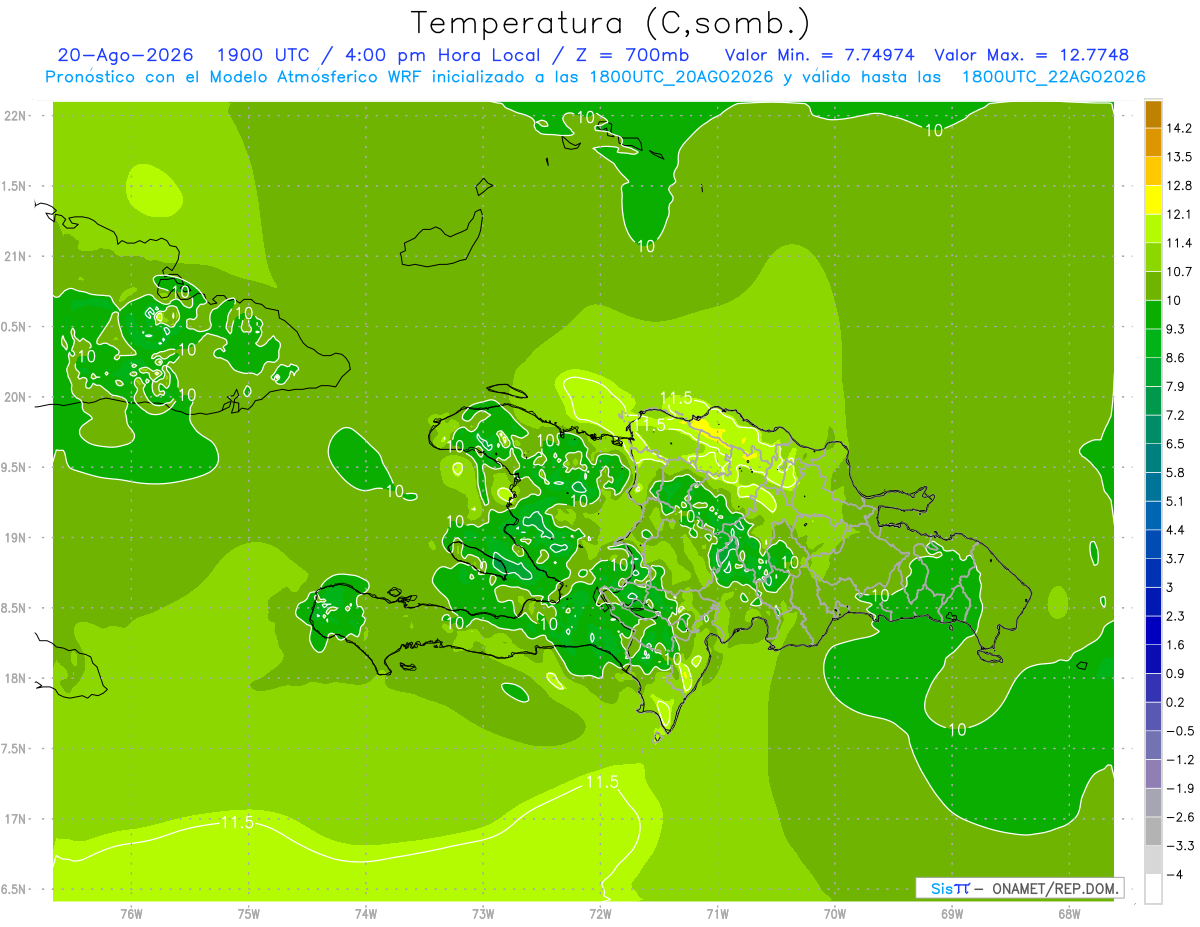This screenshot has height=927, width=1200.
Task: Click the "7.5N" latitude label
Action: point(14,749)
